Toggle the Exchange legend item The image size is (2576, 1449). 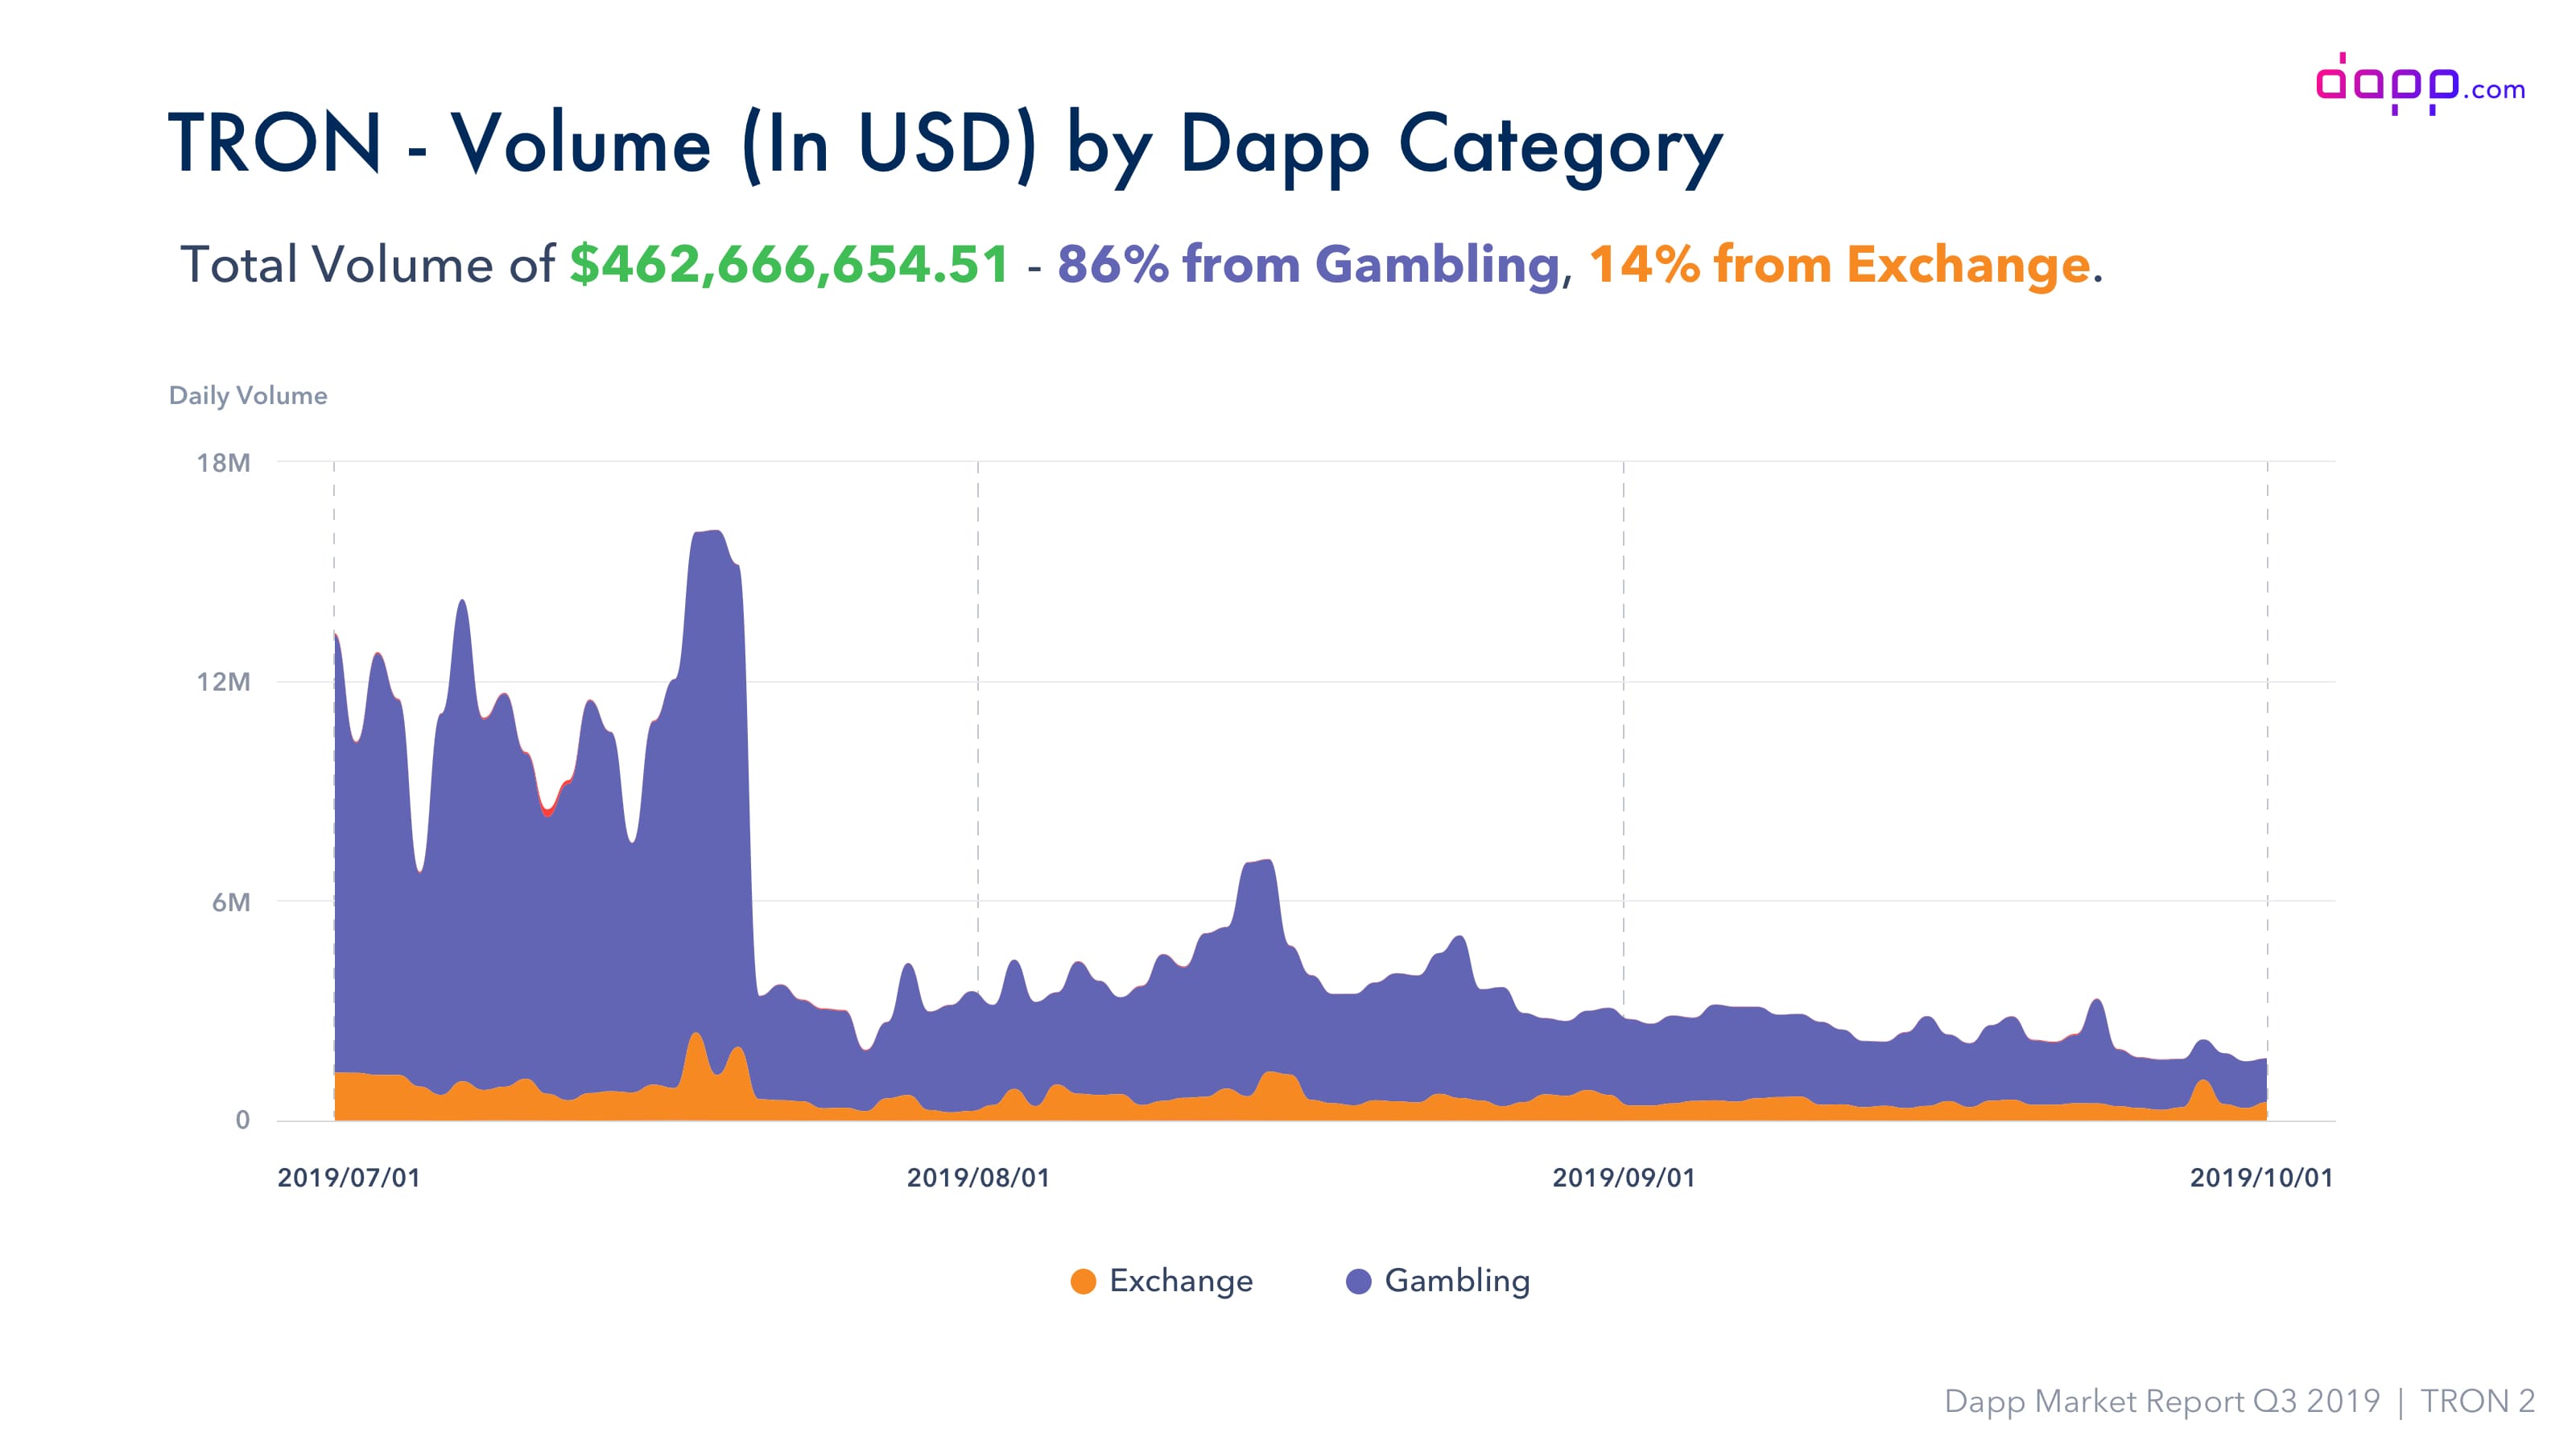1161,1281
